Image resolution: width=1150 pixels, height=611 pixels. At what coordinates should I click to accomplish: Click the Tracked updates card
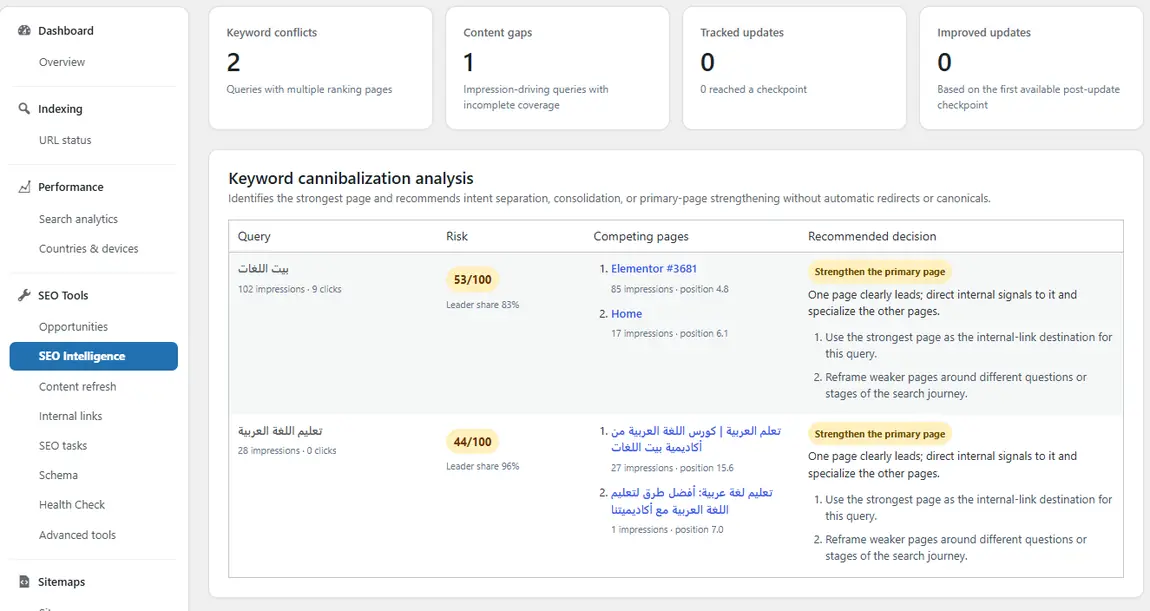click(x=794, y=68)
